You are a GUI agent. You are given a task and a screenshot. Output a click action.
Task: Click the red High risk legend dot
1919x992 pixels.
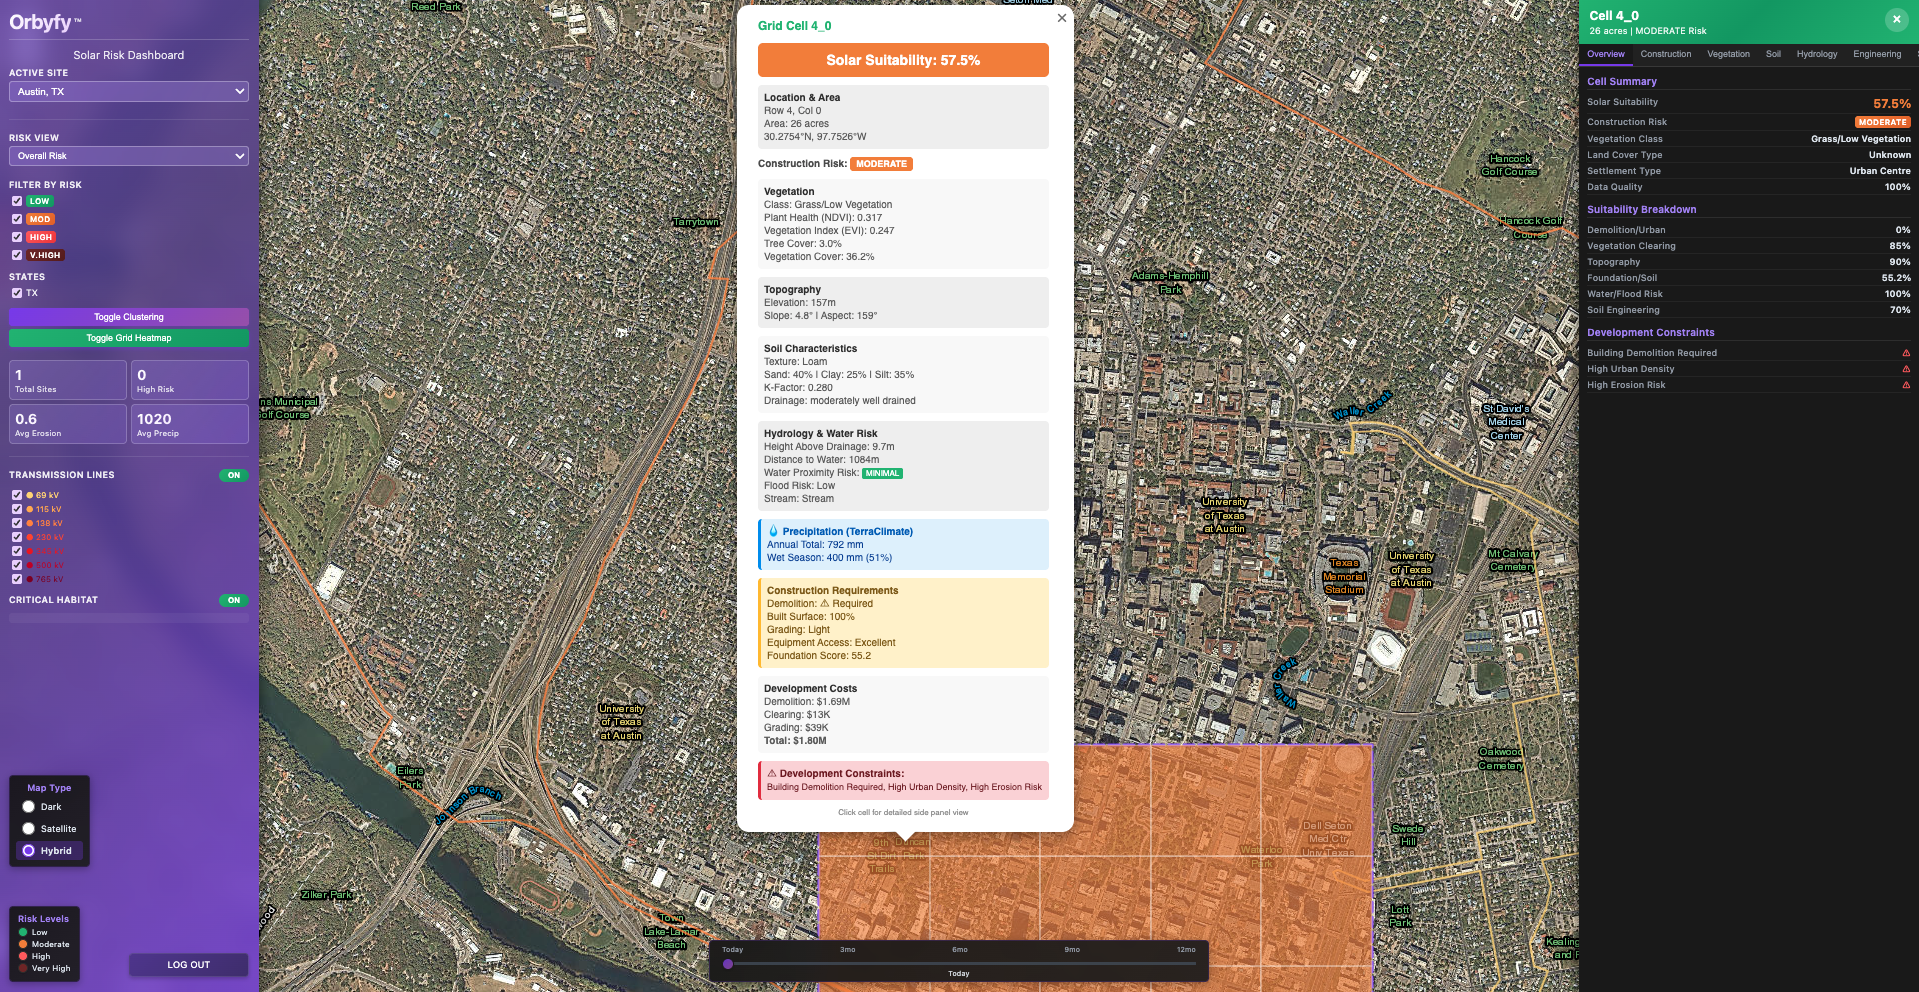click(x=23, y=956)
